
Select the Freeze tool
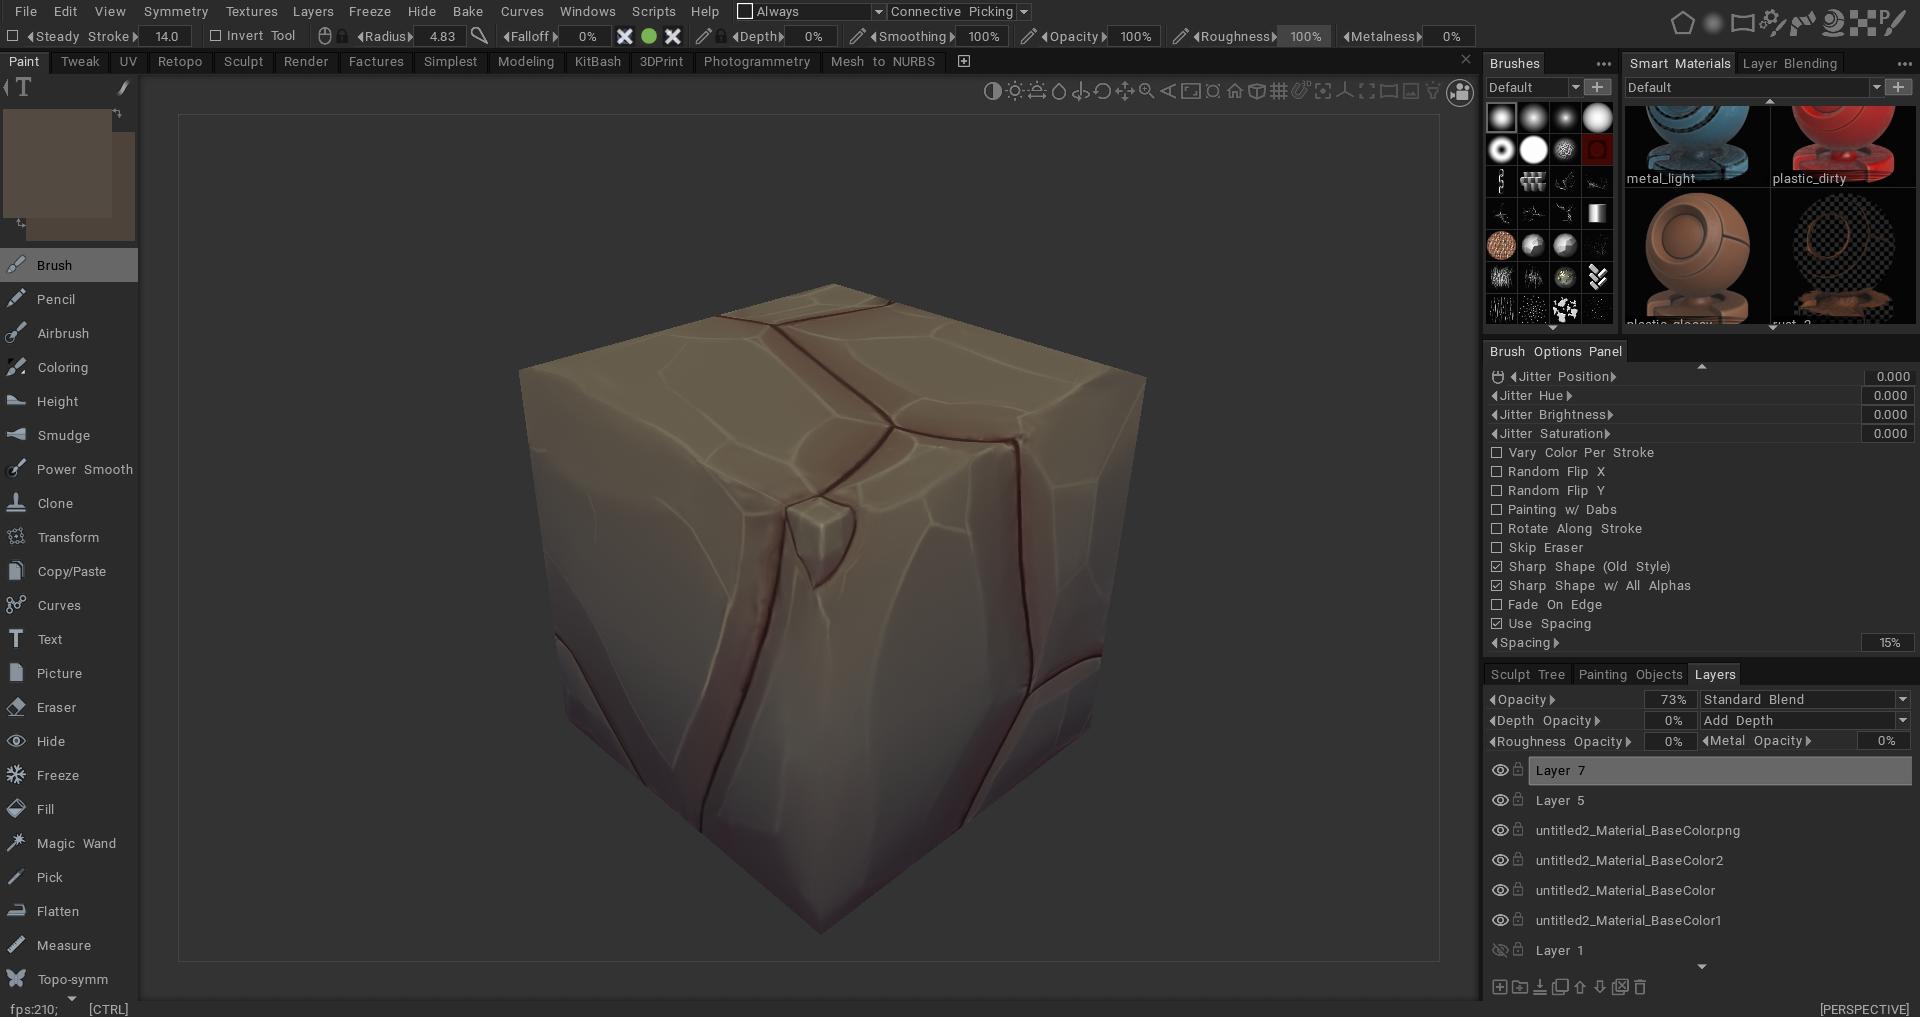pos(68,775)
